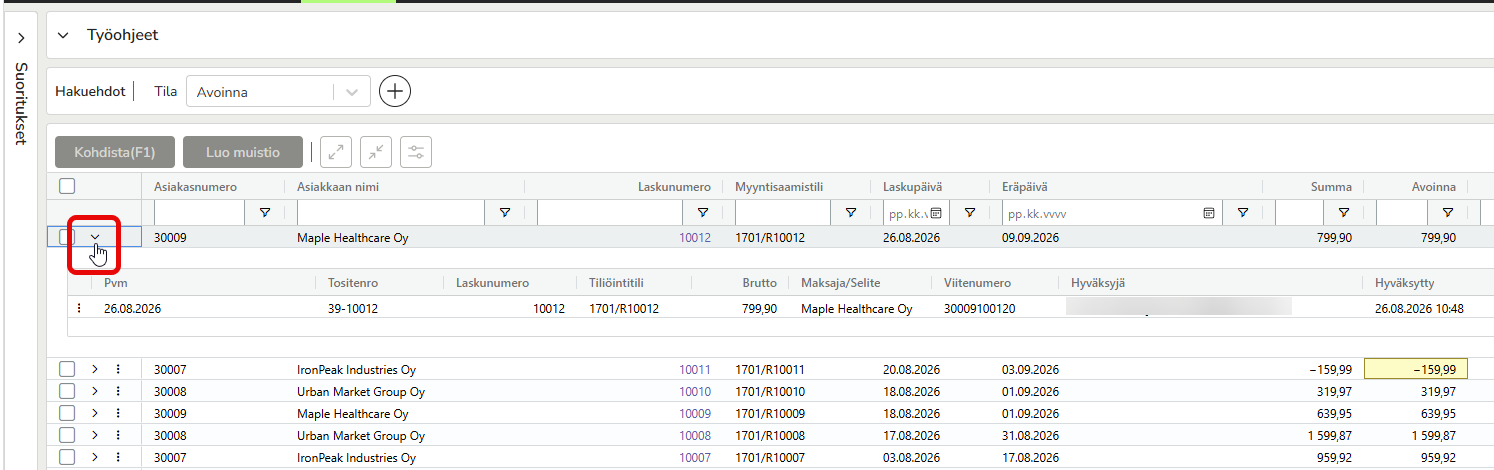Open the column settings sliders icon
Viewport: 1494px width, 470px height.
pos(416,152)
